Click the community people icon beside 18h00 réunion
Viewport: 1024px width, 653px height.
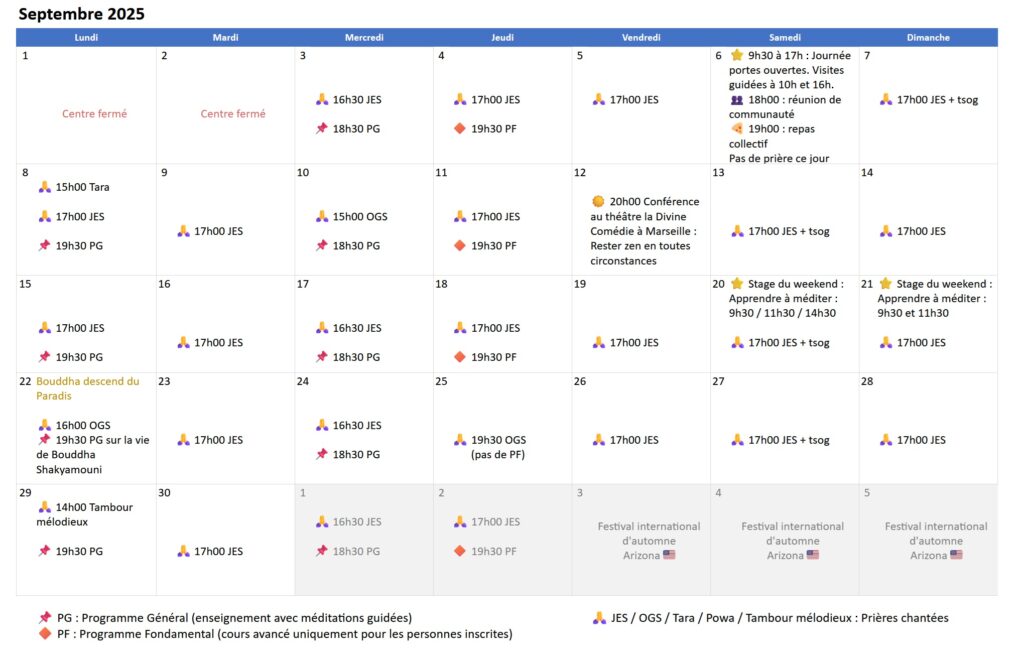point(737,100)
